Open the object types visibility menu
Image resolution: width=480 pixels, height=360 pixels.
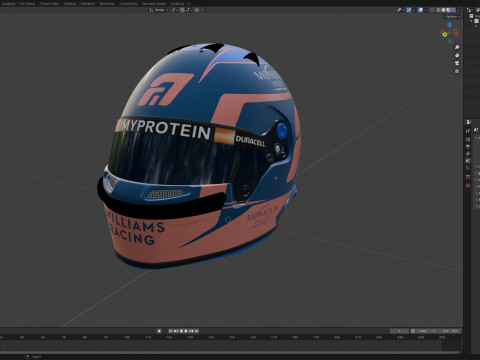[401, 10]
